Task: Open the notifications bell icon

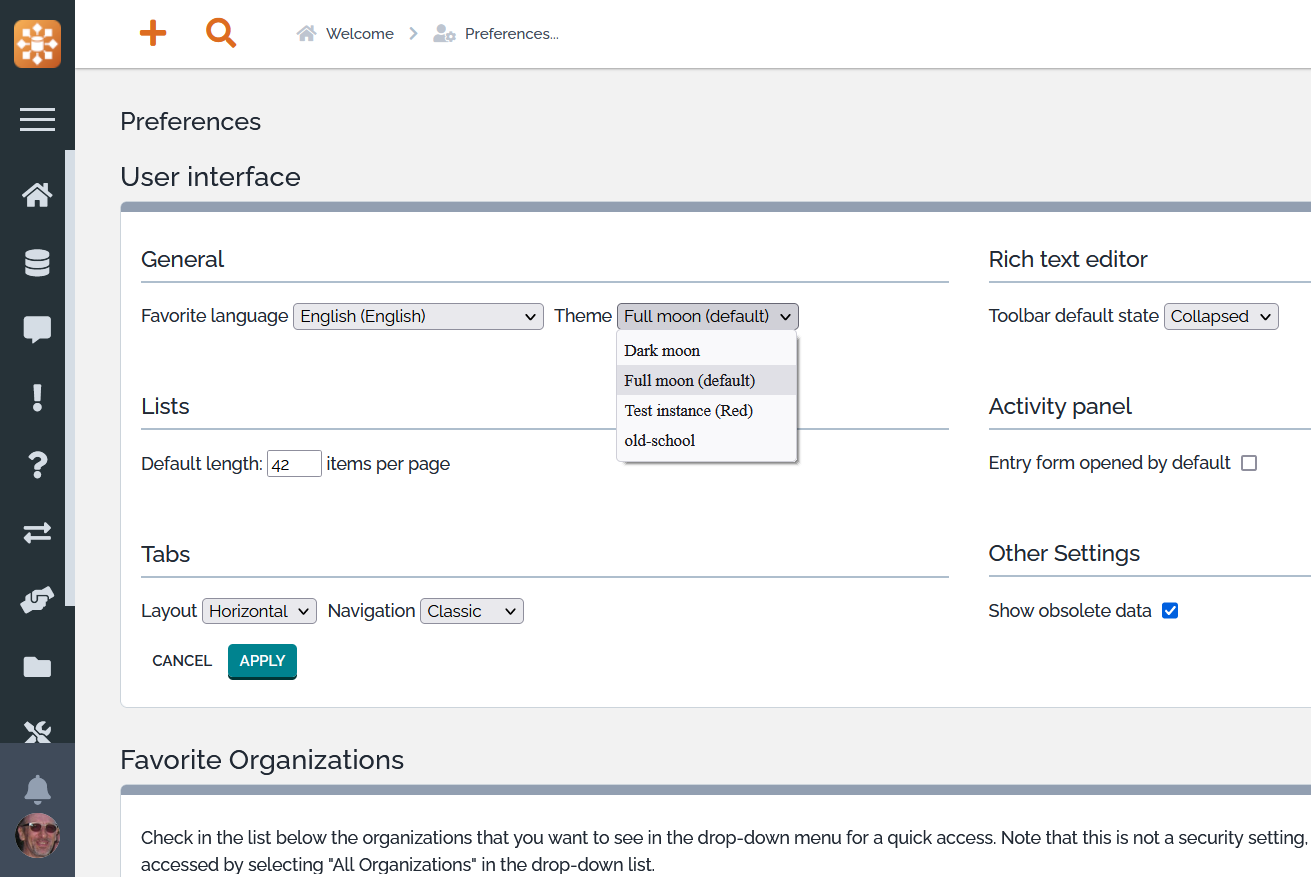Action: coord(37,789)
